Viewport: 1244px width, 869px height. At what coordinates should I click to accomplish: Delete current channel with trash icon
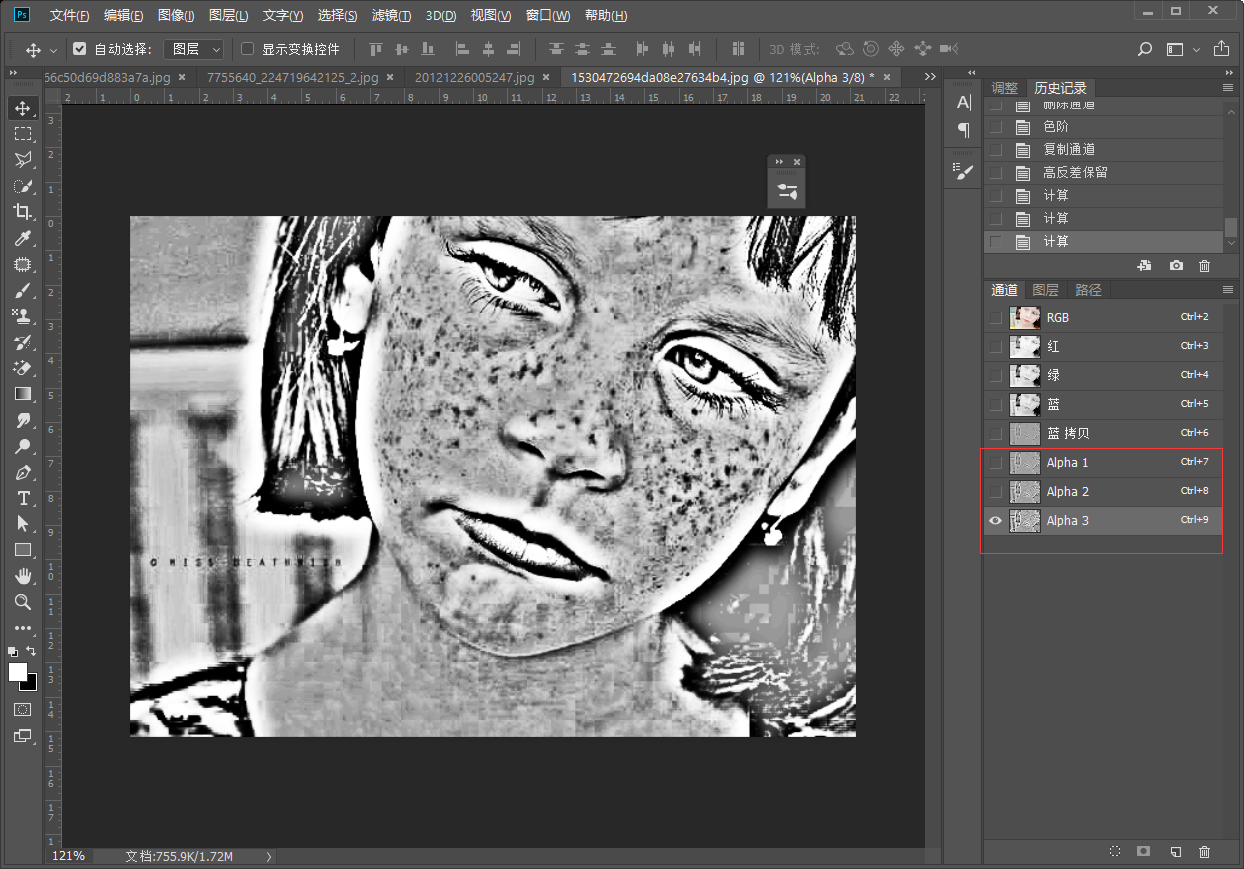(1204, 851)
